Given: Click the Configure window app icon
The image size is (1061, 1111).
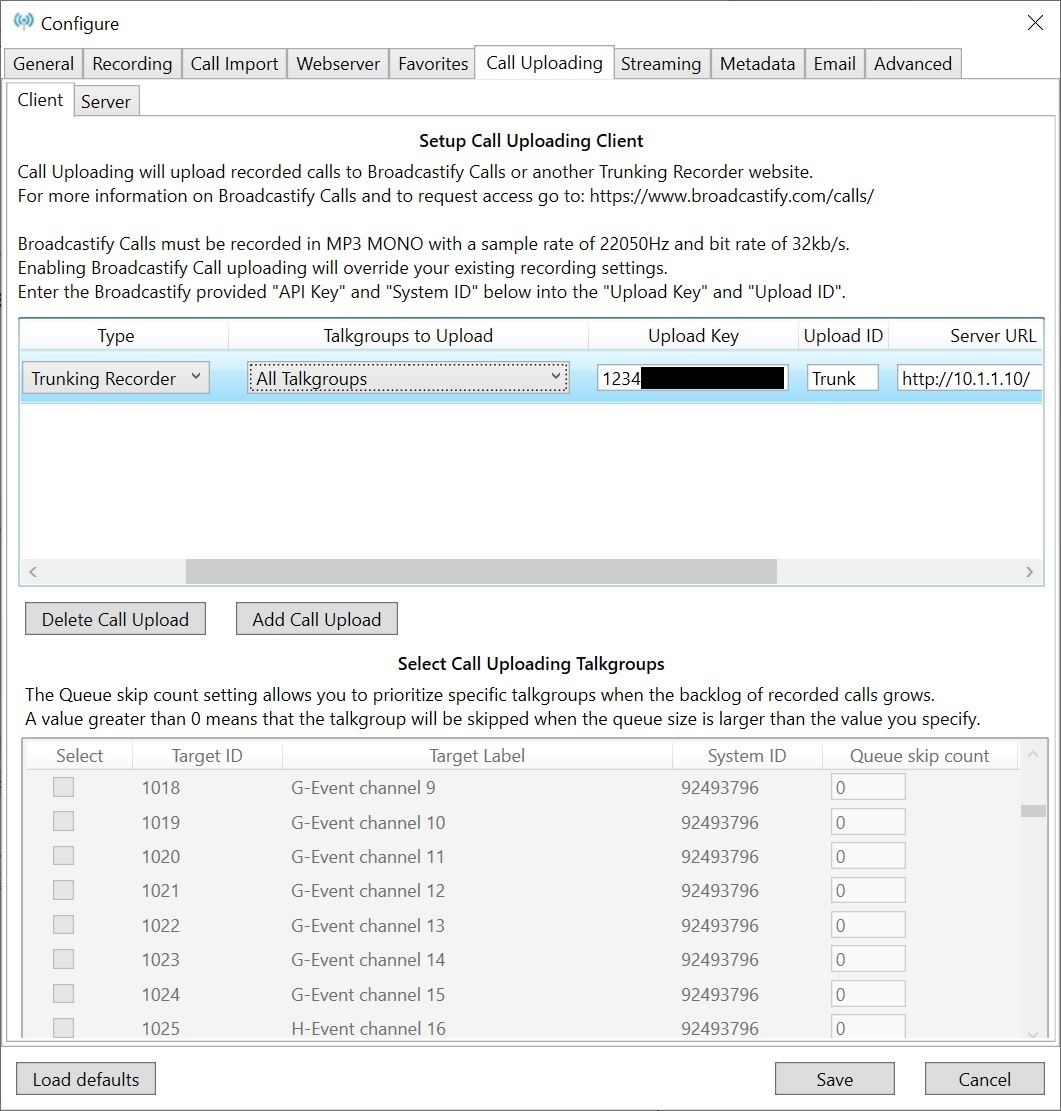Looking at the screenshot, I should 23,22.
